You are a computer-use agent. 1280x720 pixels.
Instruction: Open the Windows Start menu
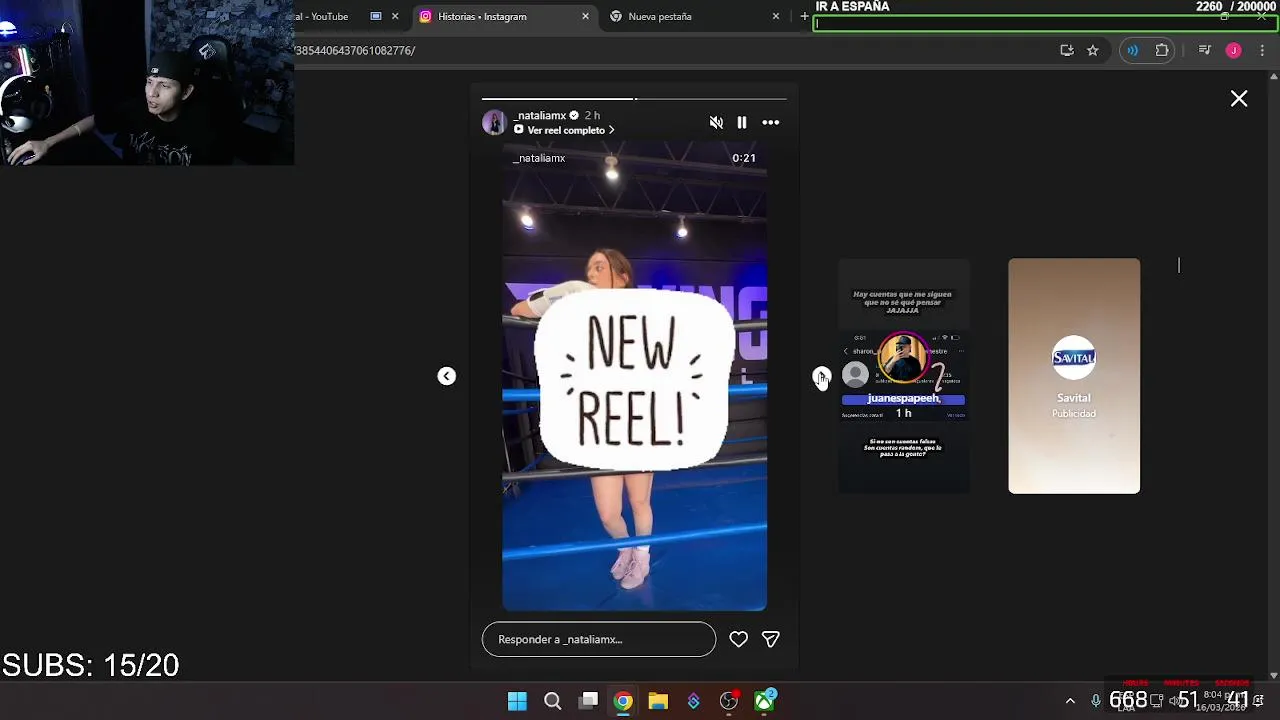click(517, 701)
